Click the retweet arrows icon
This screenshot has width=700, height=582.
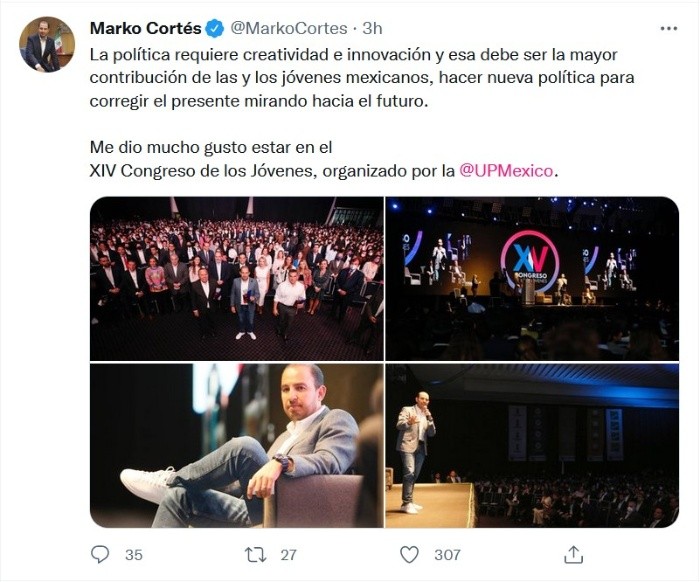pos(254,554)
